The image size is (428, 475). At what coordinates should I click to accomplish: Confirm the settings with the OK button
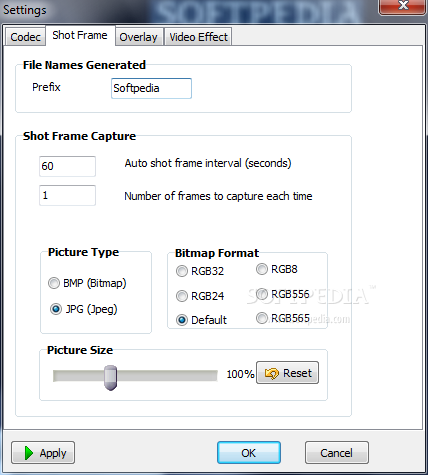pos(249,453)
